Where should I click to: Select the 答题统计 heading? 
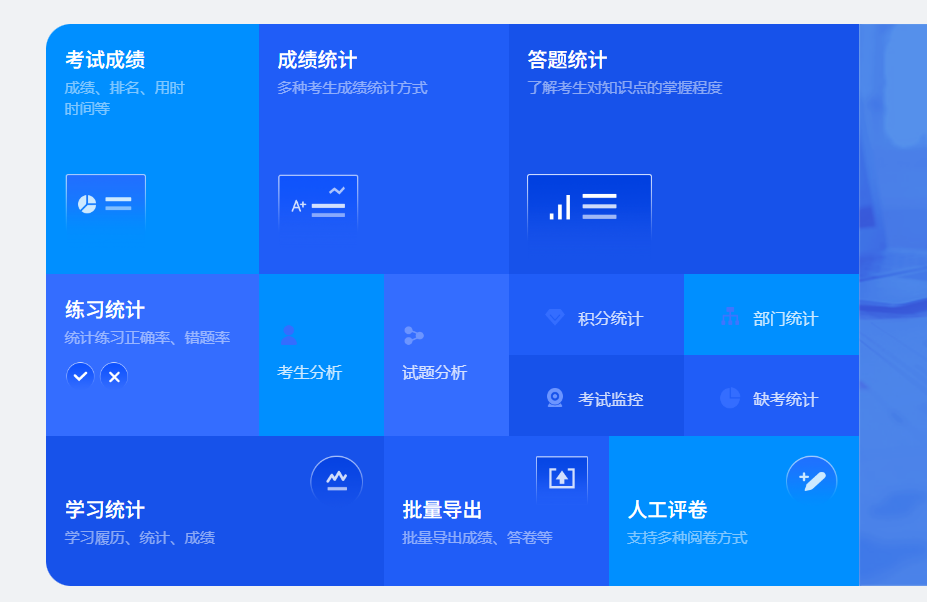point(567,60)
